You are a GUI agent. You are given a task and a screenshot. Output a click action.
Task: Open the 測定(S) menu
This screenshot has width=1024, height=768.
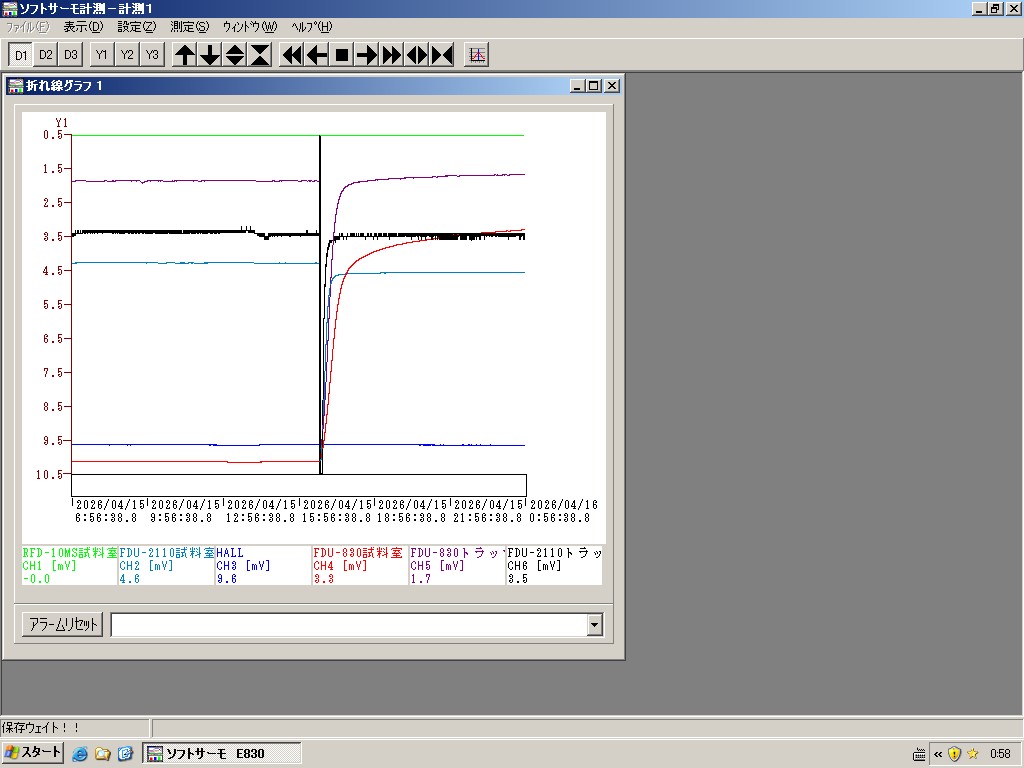[189, 27]
